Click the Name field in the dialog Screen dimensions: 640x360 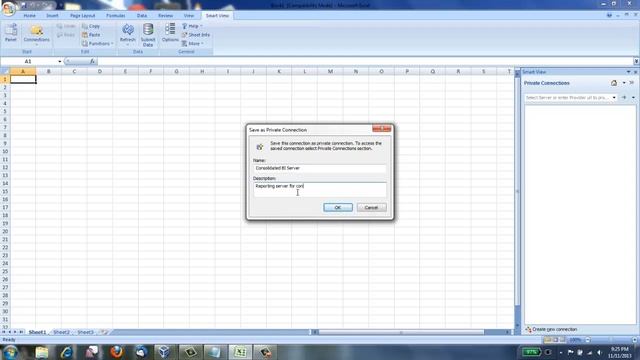click(320, 168)
